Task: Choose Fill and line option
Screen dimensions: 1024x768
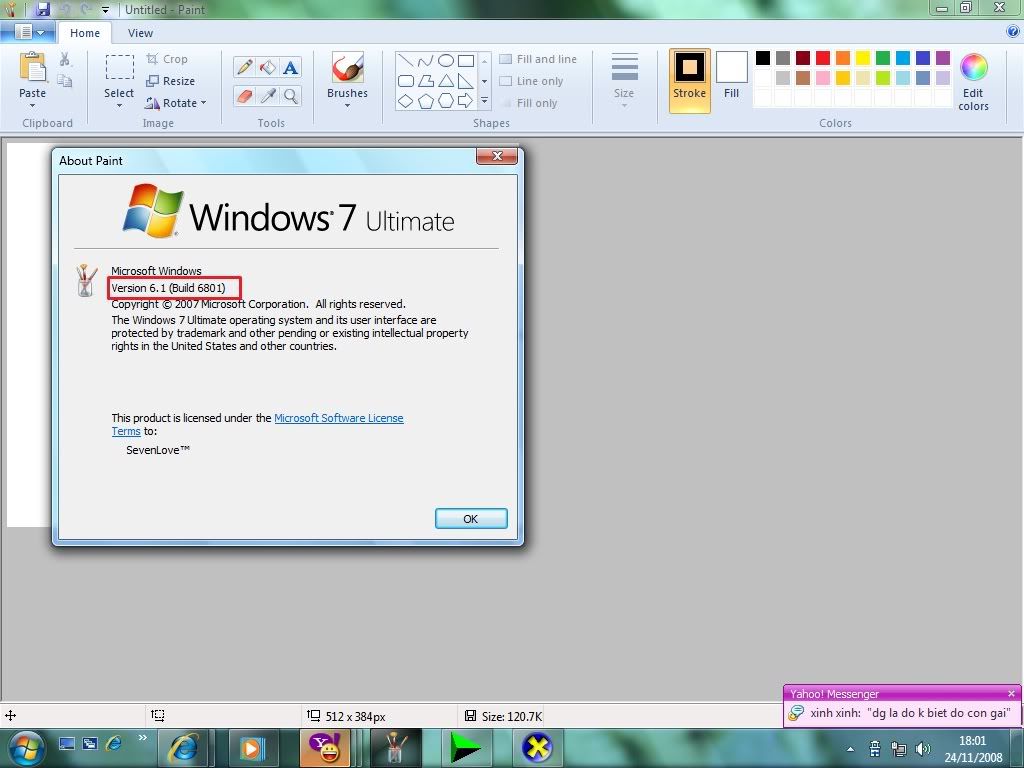Action: tap(538, 59)
